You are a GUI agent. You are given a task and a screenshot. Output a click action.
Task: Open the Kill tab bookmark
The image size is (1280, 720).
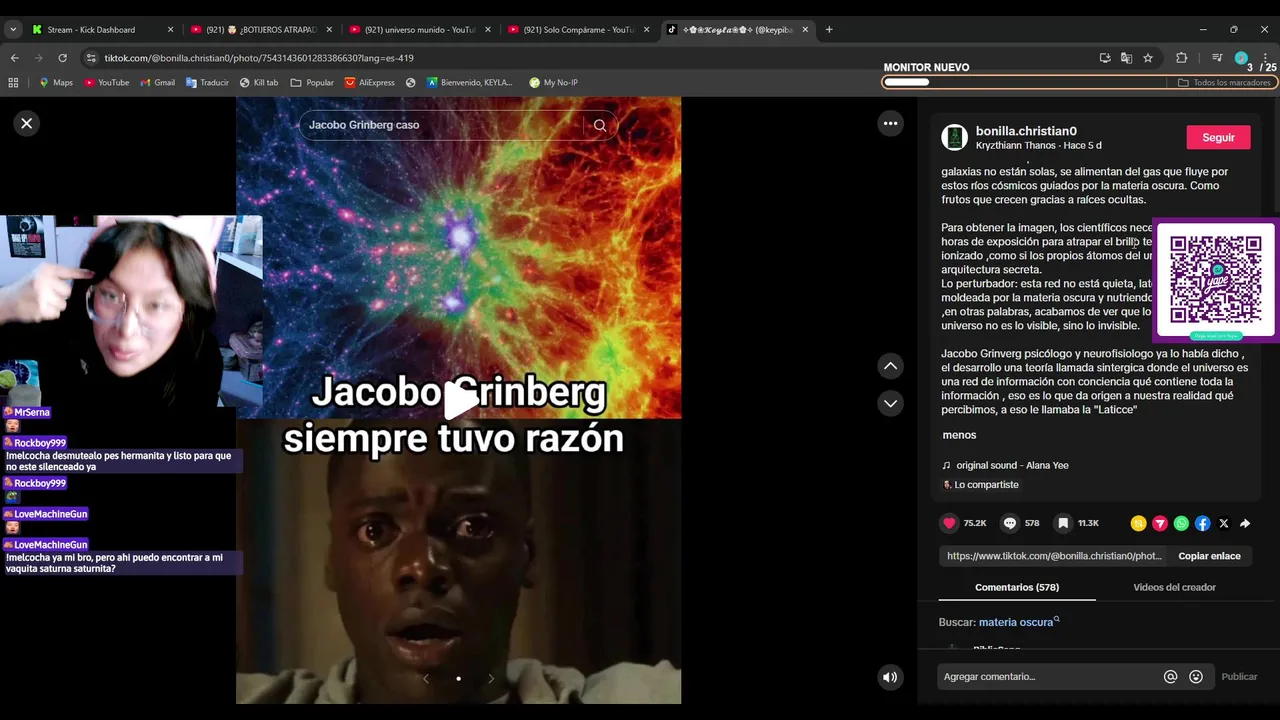pyautogui.click(x=259, y=82)
